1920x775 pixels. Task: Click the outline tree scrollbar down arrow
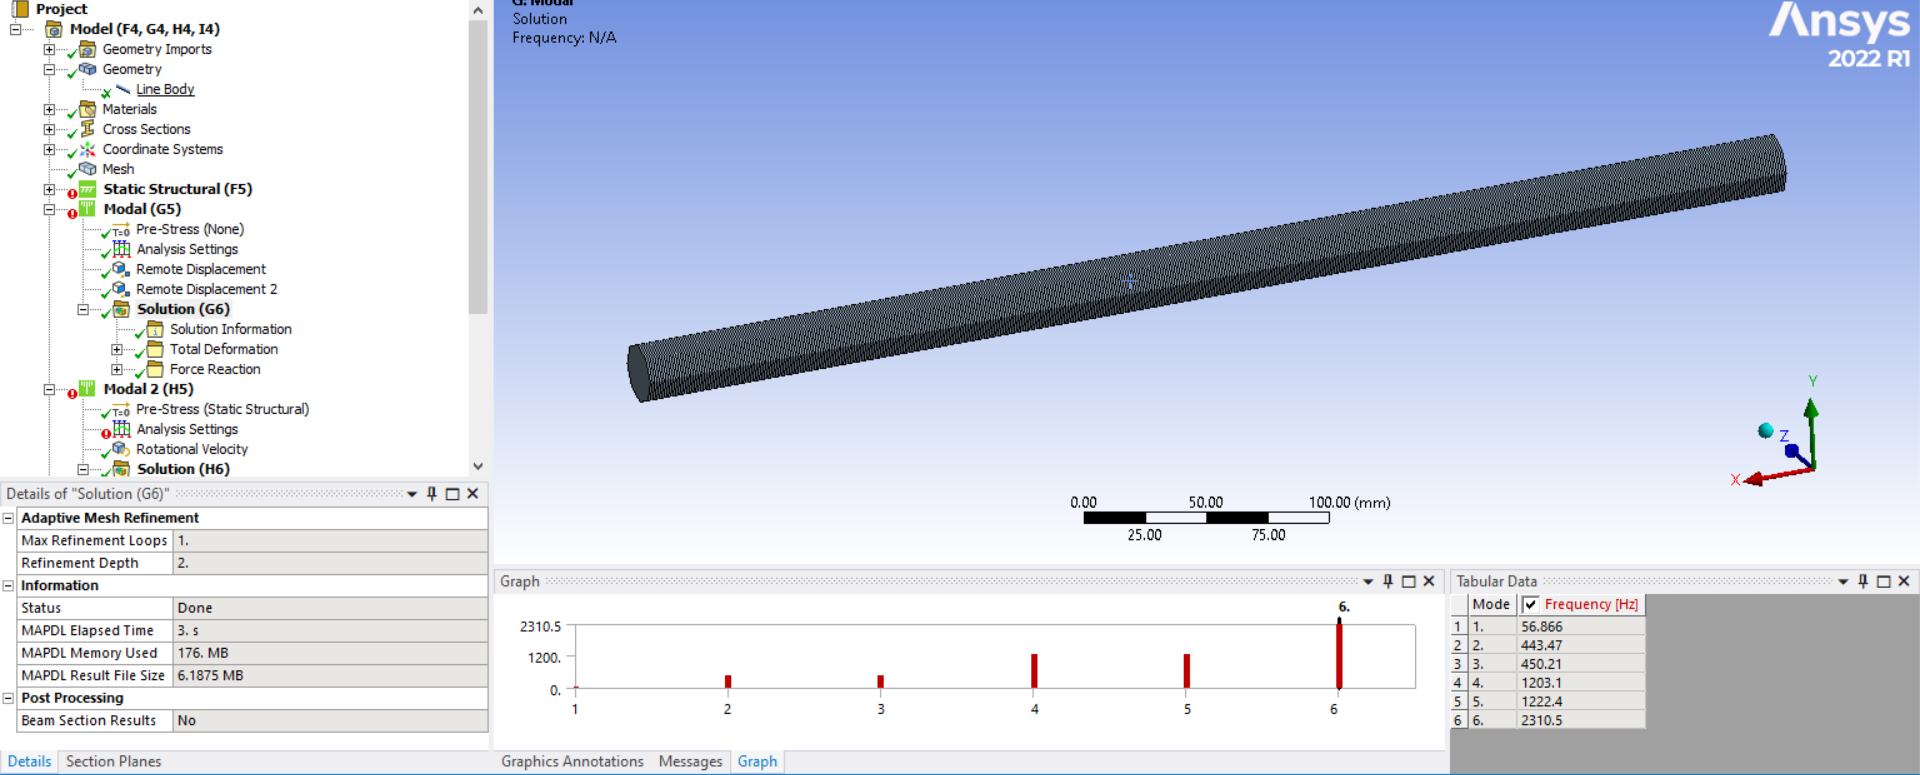(x=478, y=467)
